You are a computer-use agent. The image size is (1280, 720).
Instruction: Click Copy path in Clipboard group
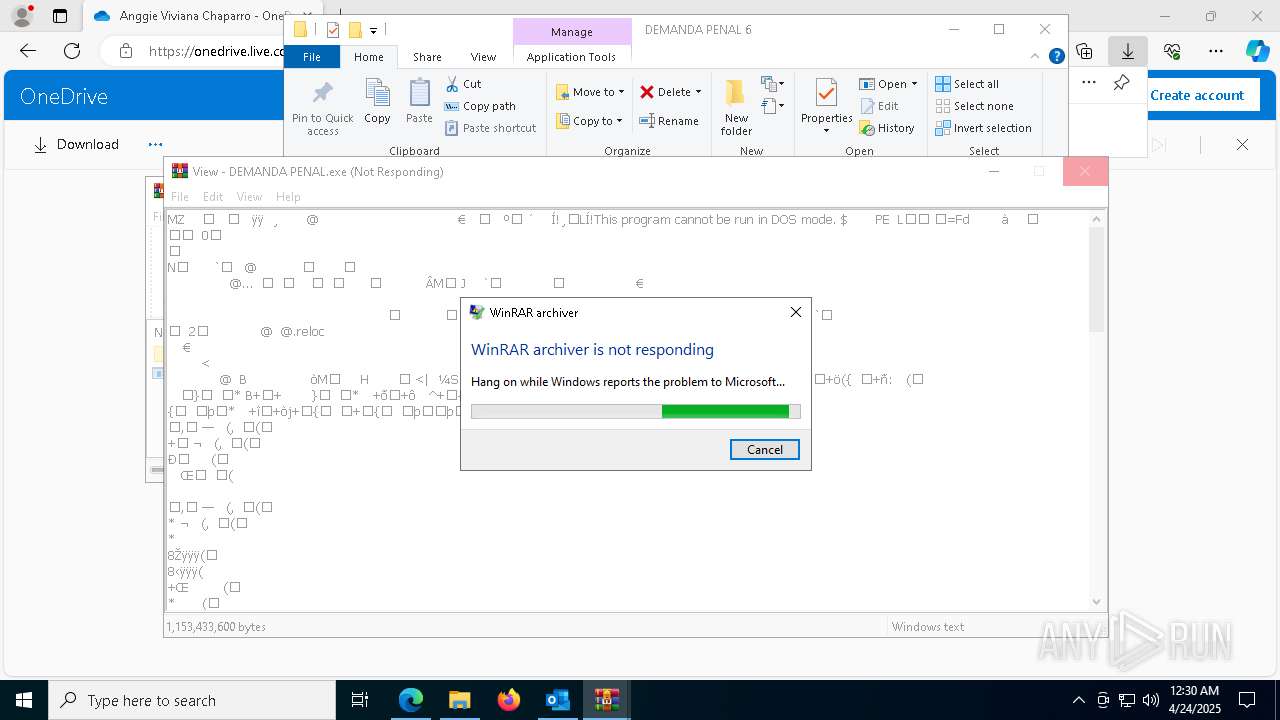point(480,106)
